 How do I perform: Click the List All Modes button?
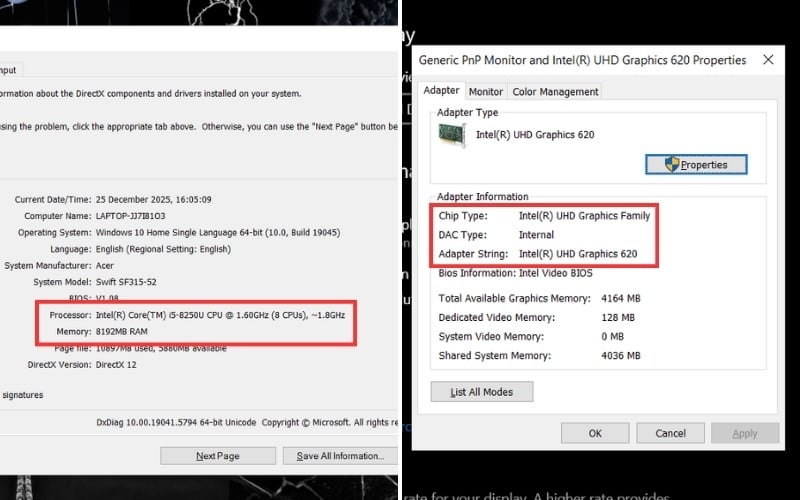point(482,392)
